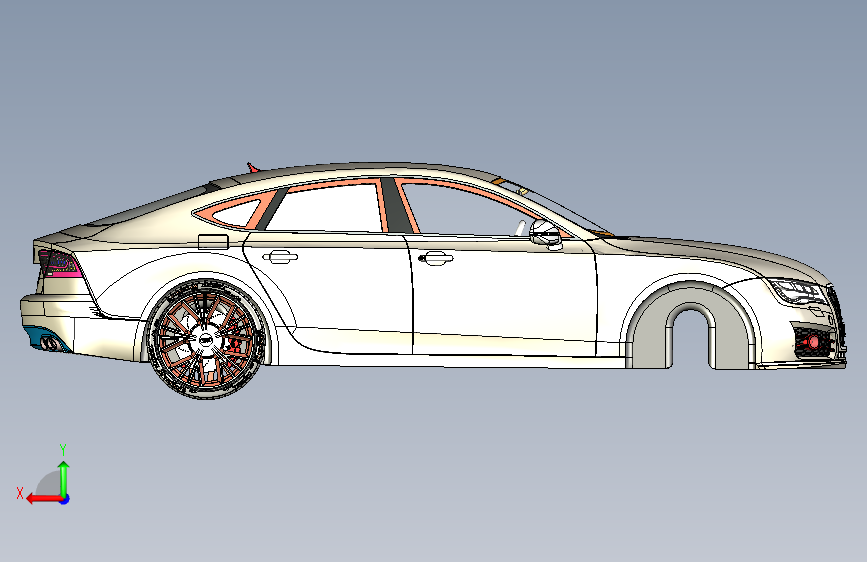Image resolution: width=867 pixels, height=562 pixels.
Task: Select the rear quarter window glass
Action: tap(236, 214)
